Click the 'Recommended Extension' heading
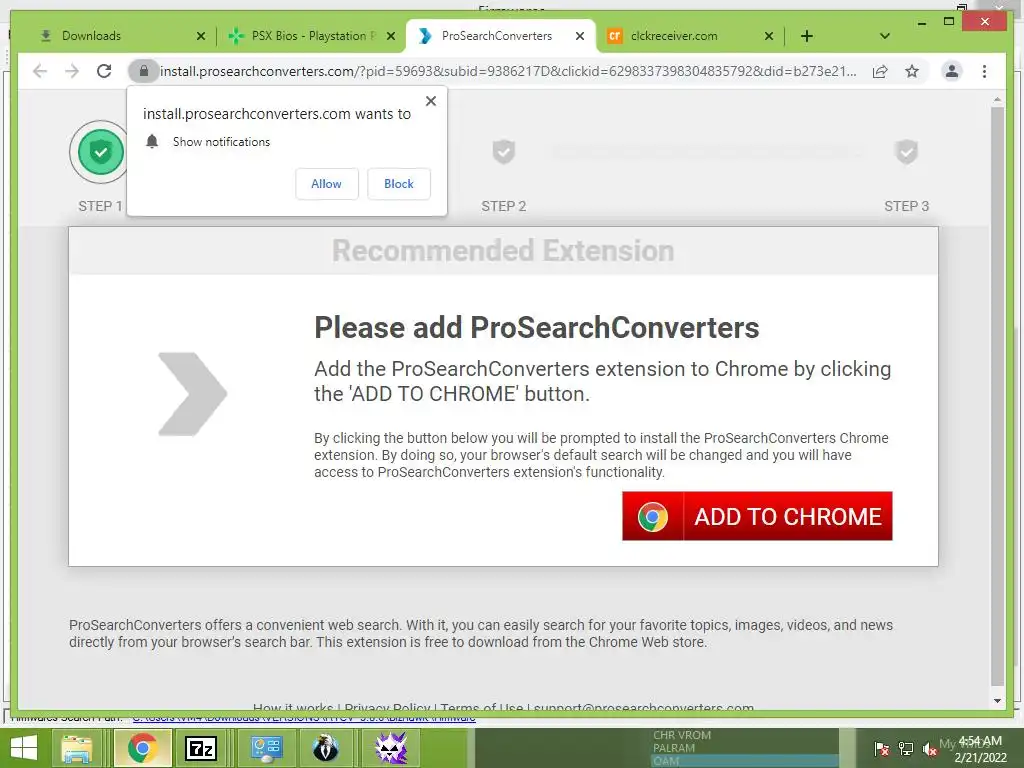1024x768 pixels. (x=503, y=251)
